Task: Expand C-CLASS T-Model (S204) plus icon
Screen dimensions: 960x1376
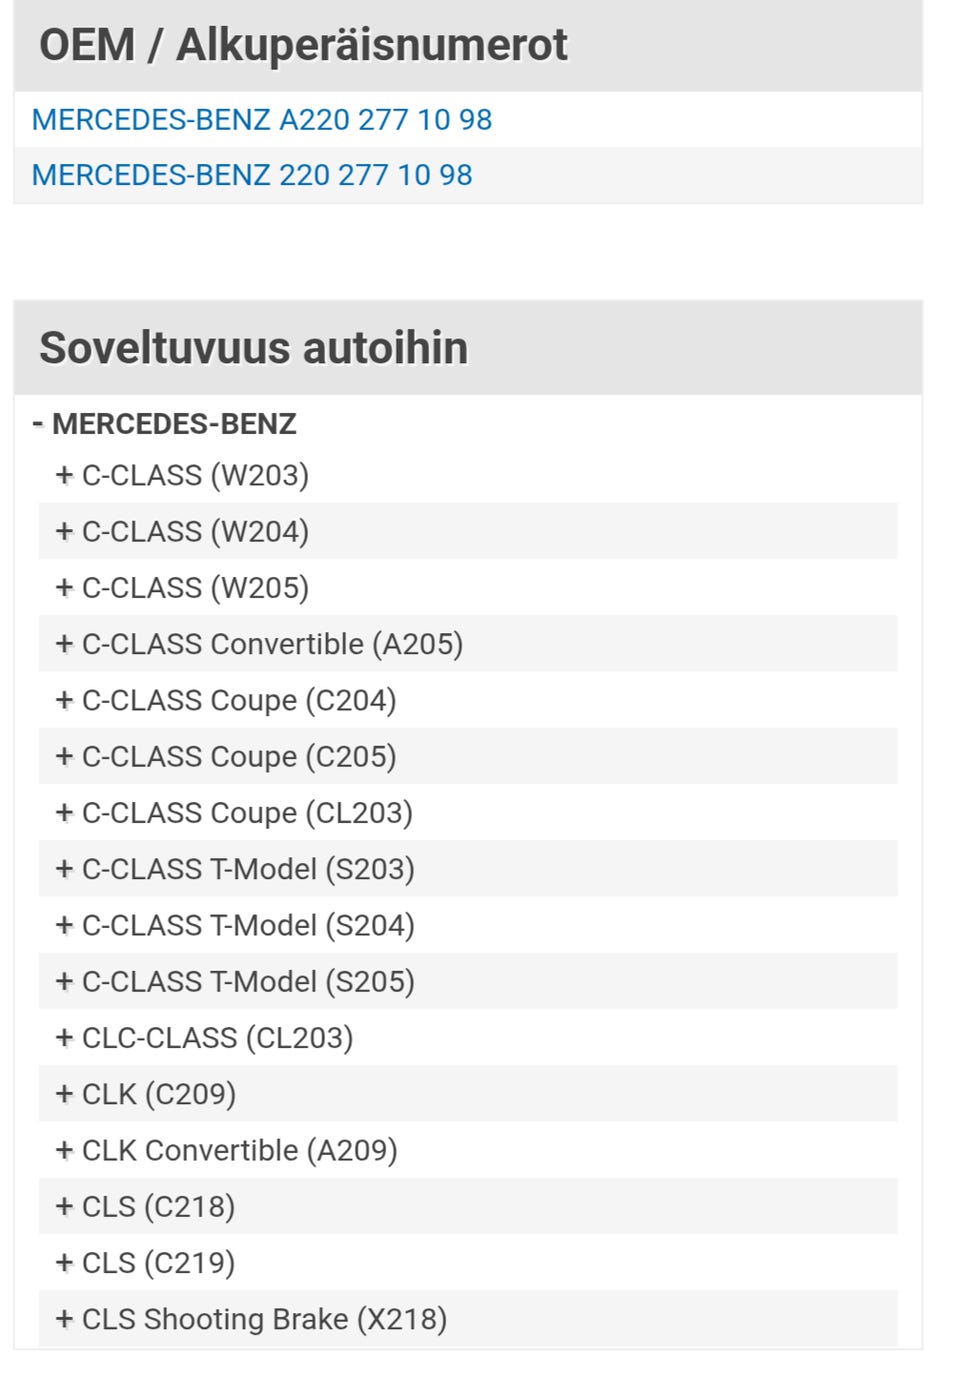Action: (x=65, y=925)
